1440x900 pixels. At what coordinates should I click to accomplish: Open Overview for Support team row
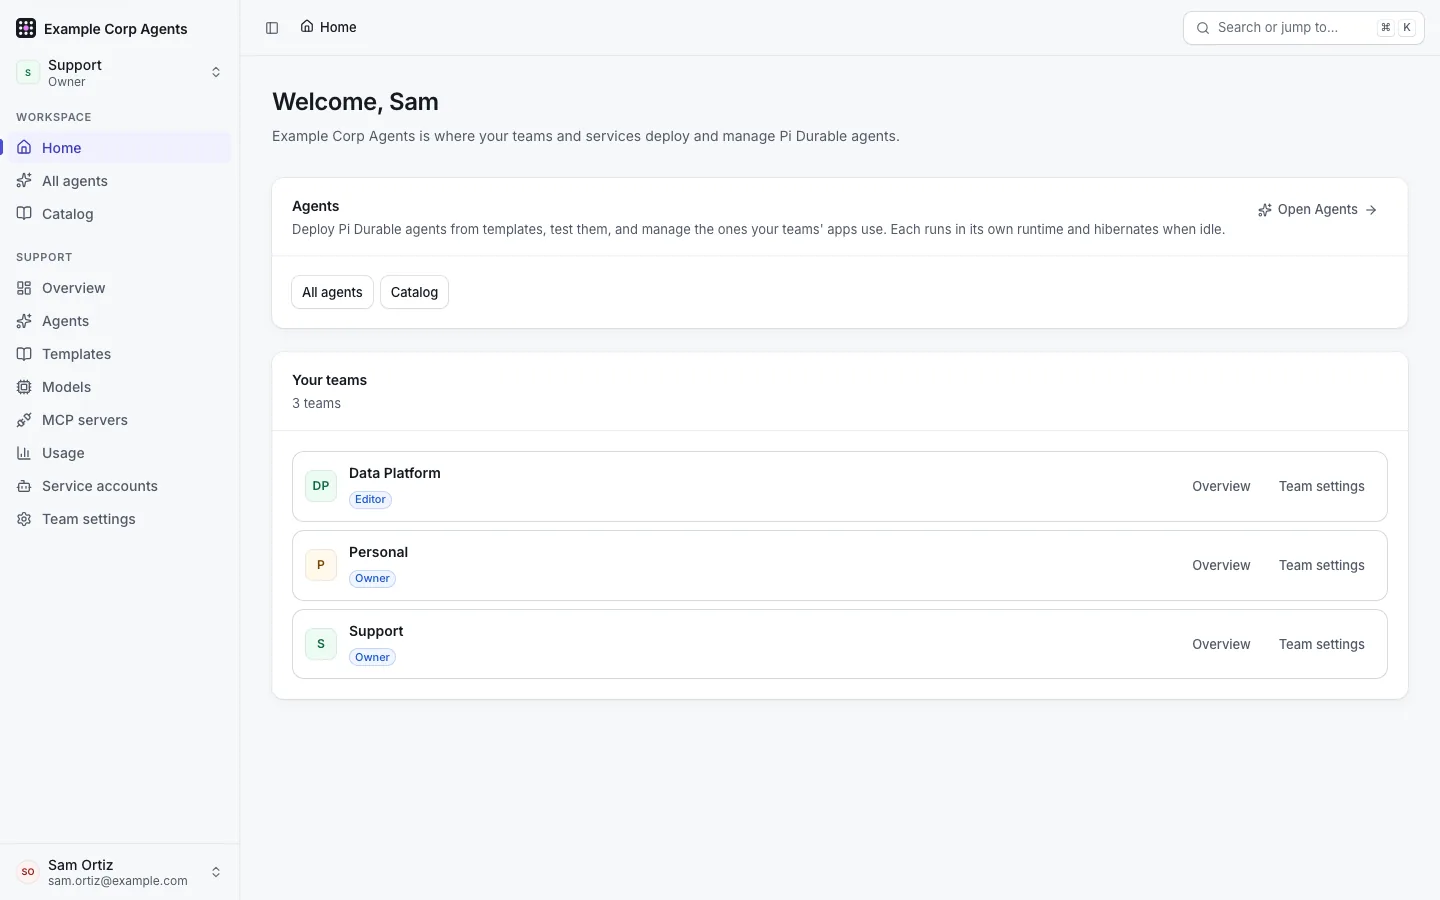[x=1221, y=644]
